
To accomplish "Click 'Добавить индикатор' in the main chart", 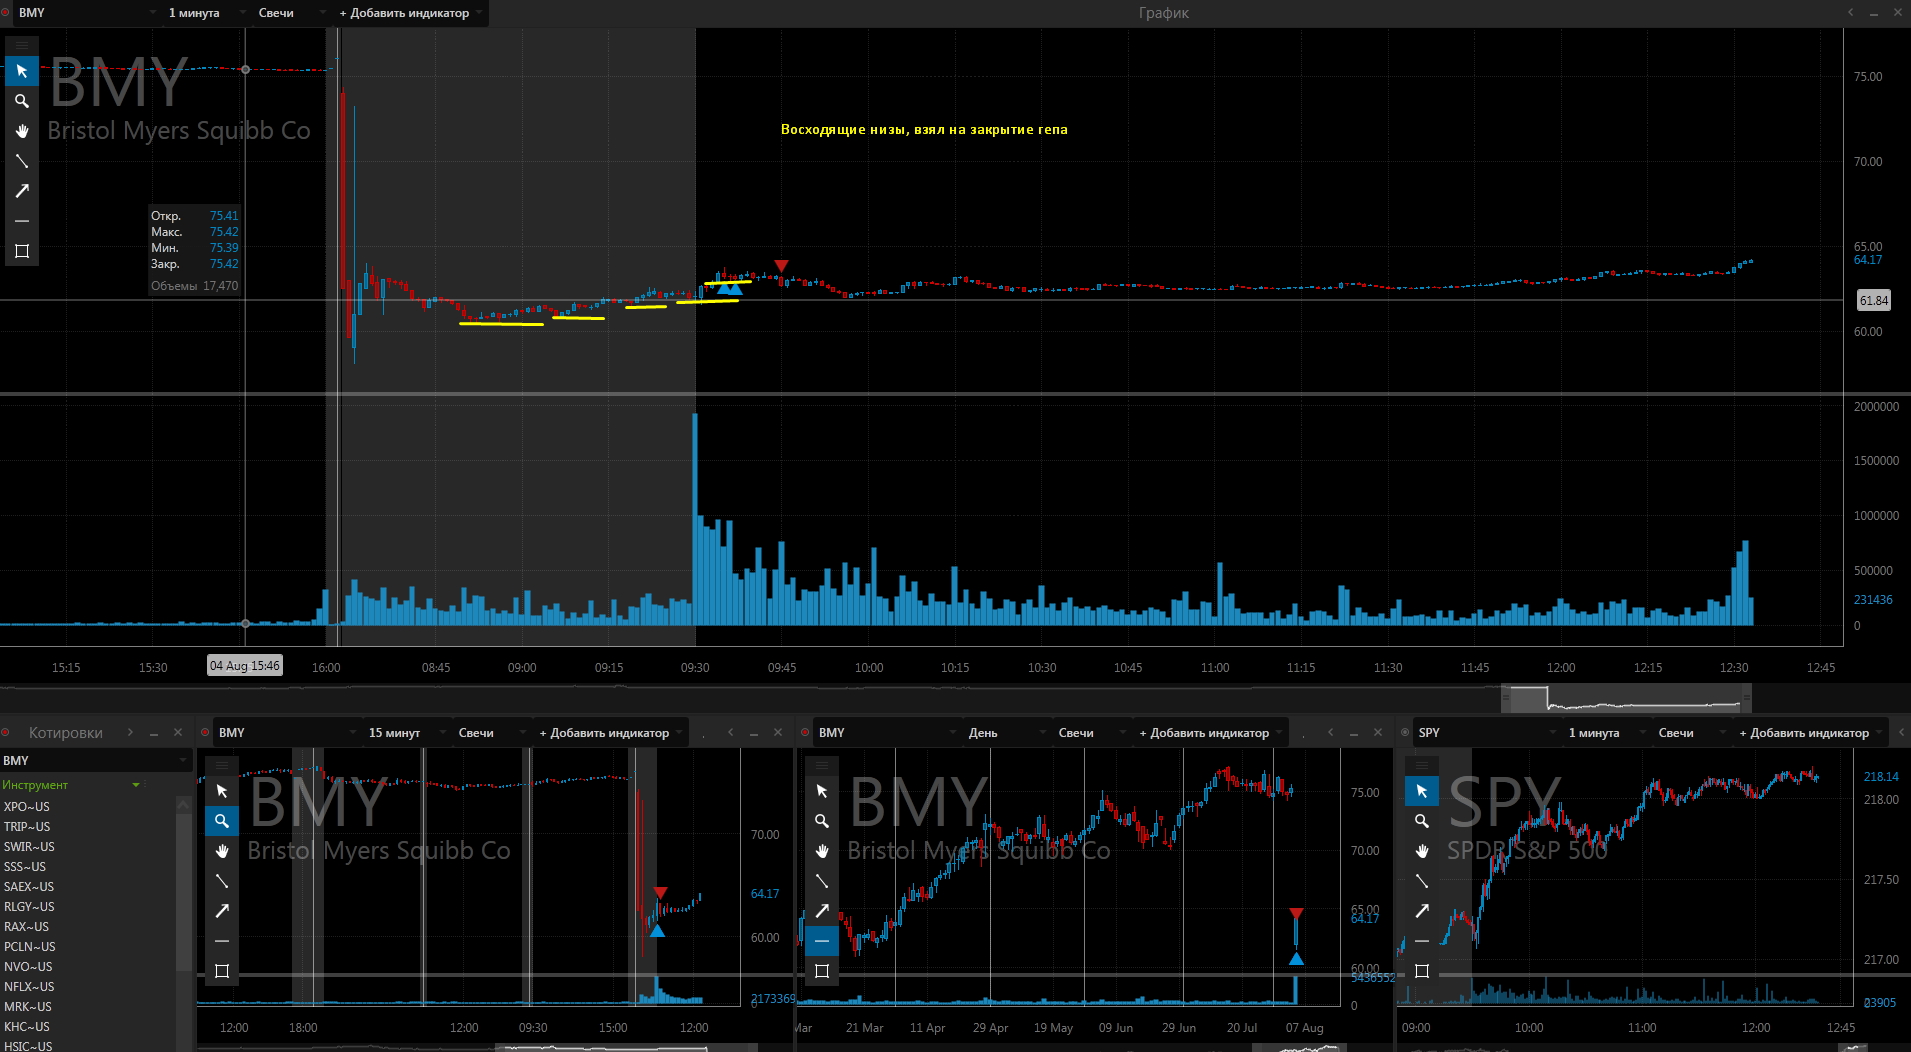I will 409,13.
